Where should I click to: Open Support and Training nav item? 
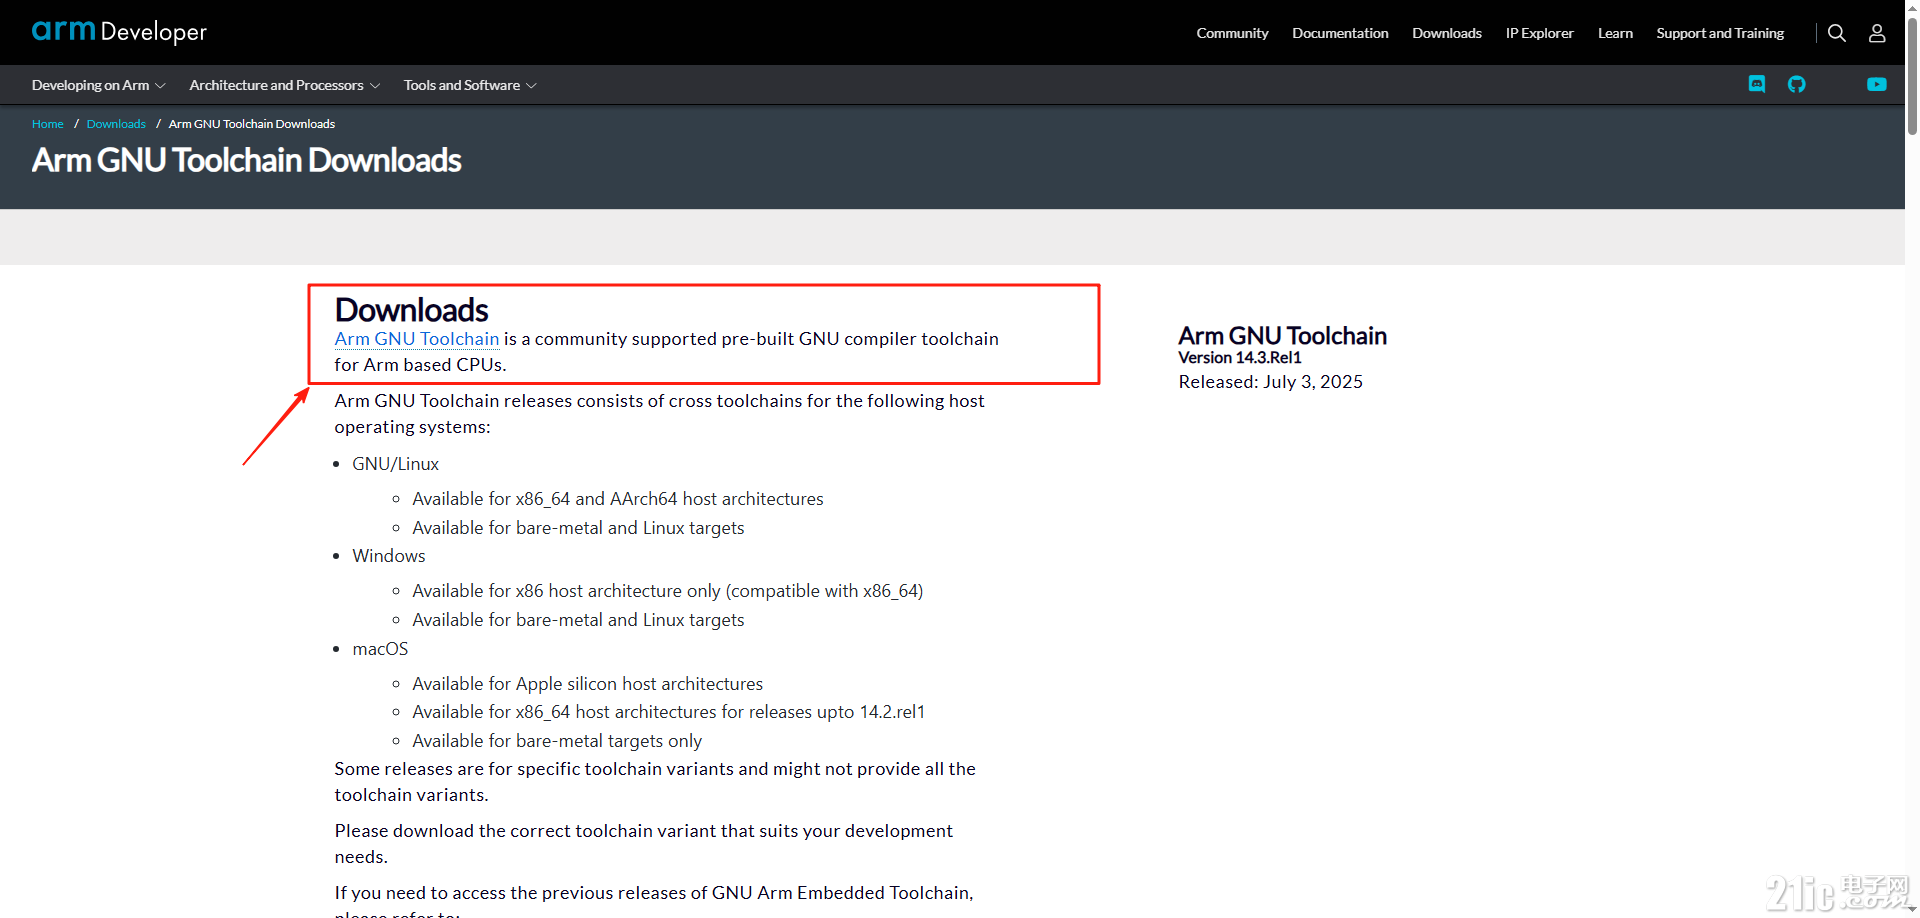pyautogui.click(x=1720, y=33)
